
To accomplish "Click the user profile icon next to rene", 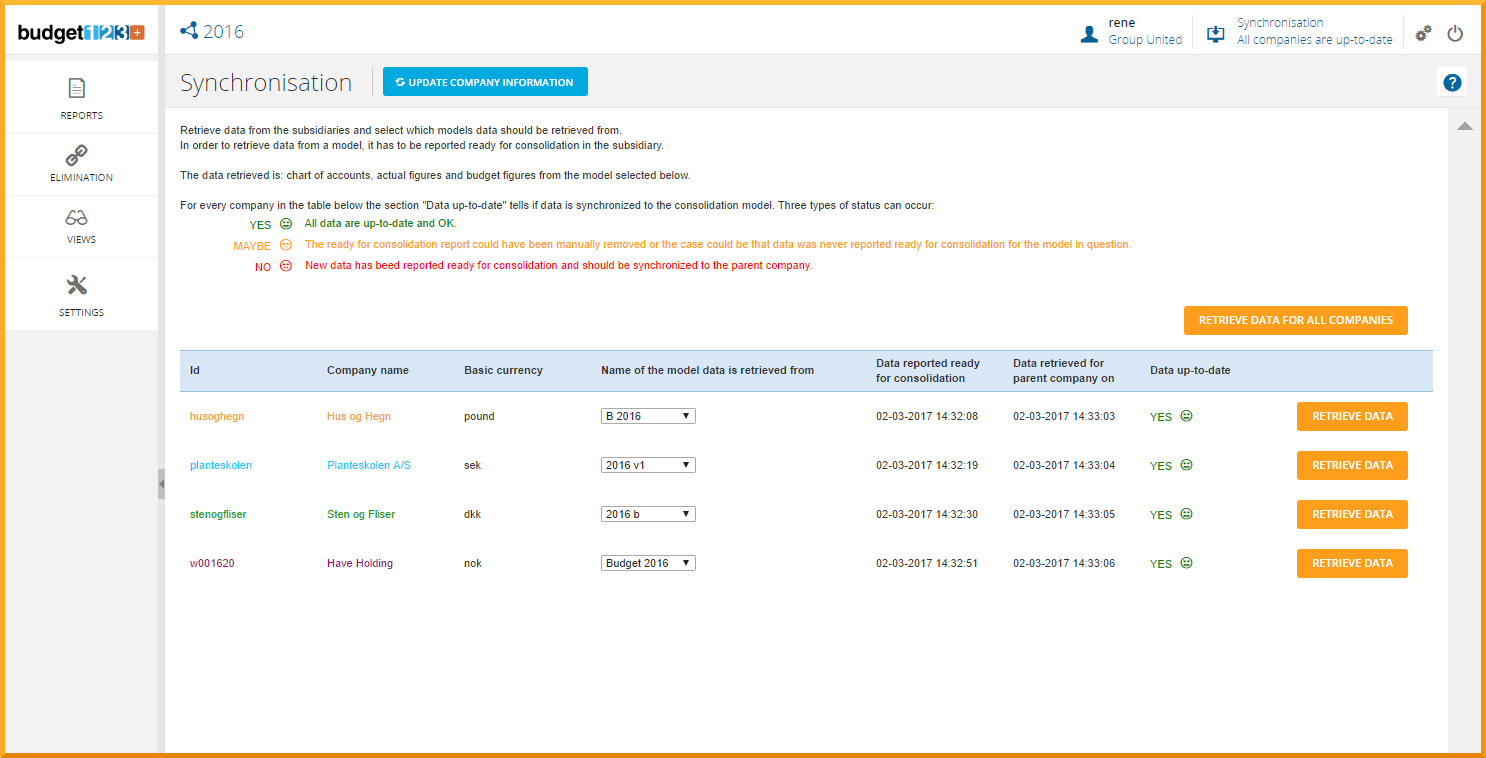I will pos(1089,33).
